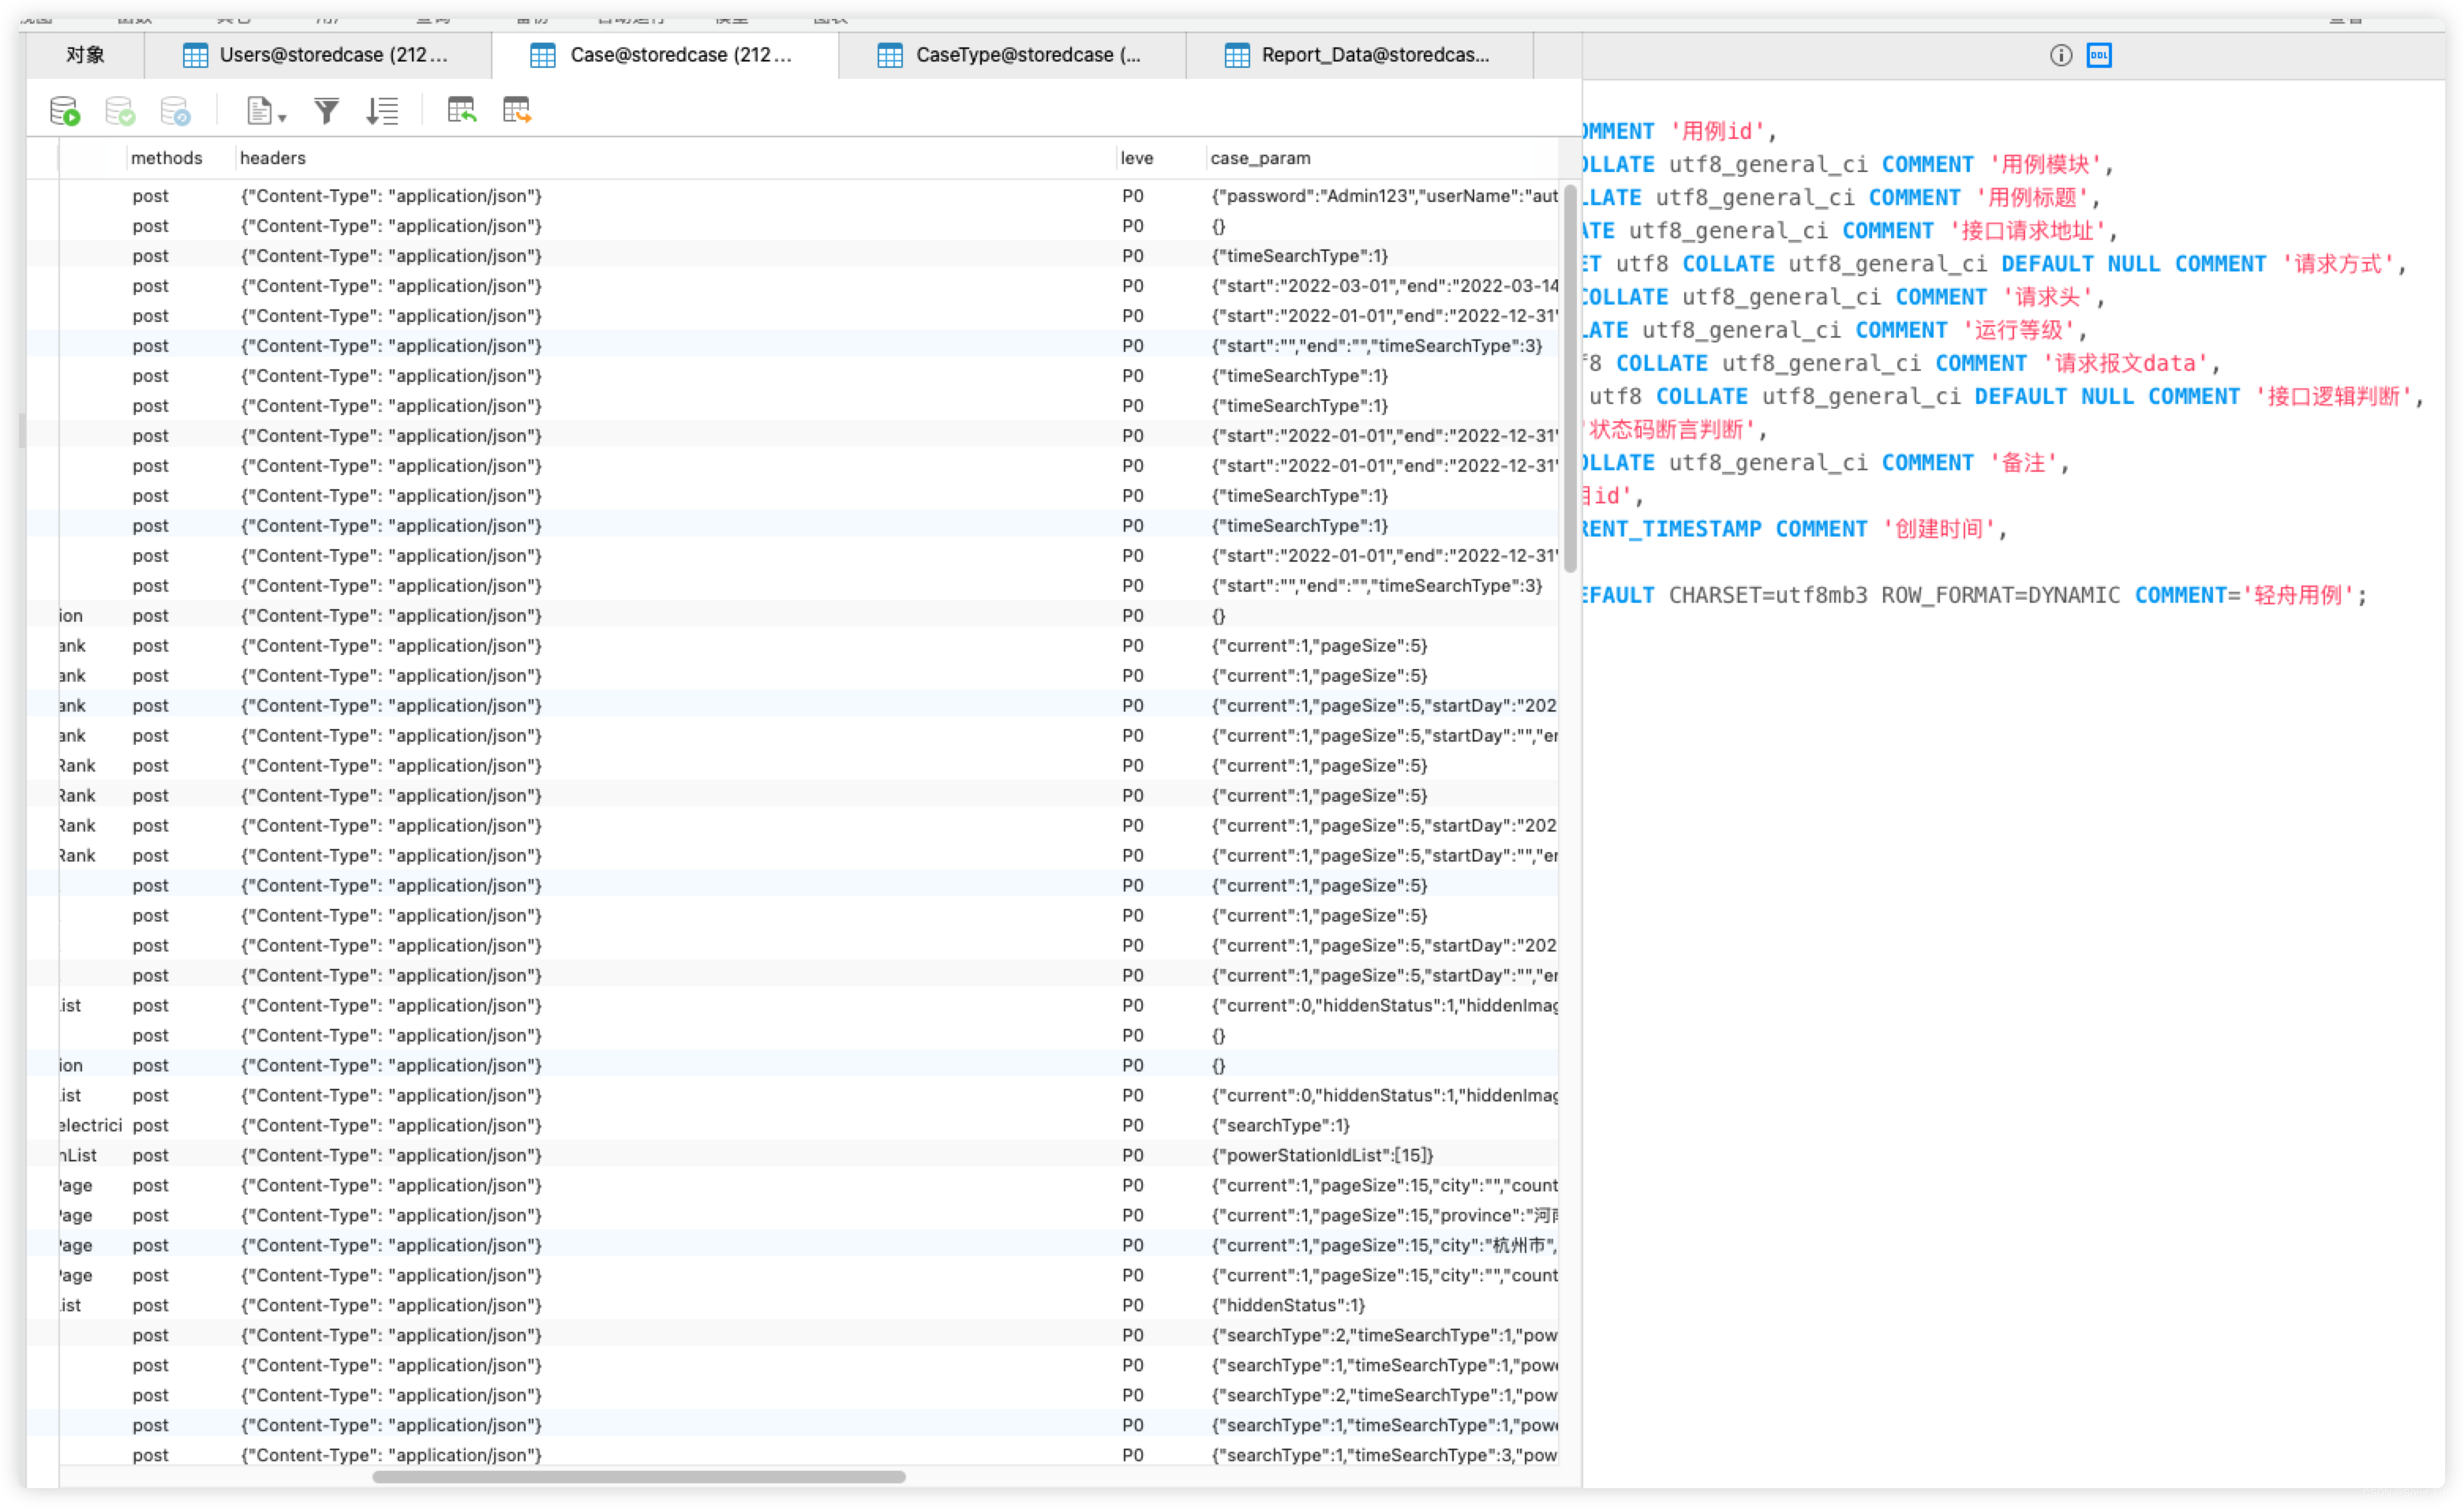
Task: Select the Case@storedcase tab
Action: pos(665,55)
